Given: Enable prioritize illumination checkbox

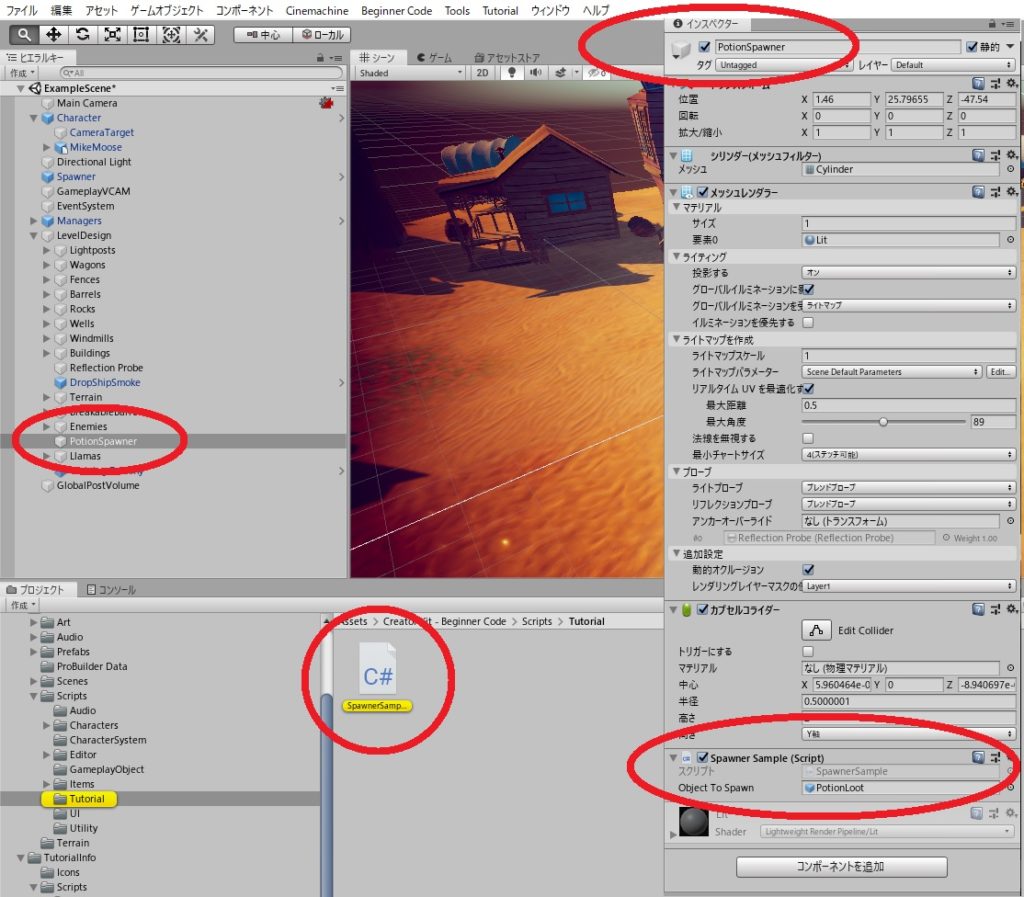Looking at the screenshot, I should [808, 323].
